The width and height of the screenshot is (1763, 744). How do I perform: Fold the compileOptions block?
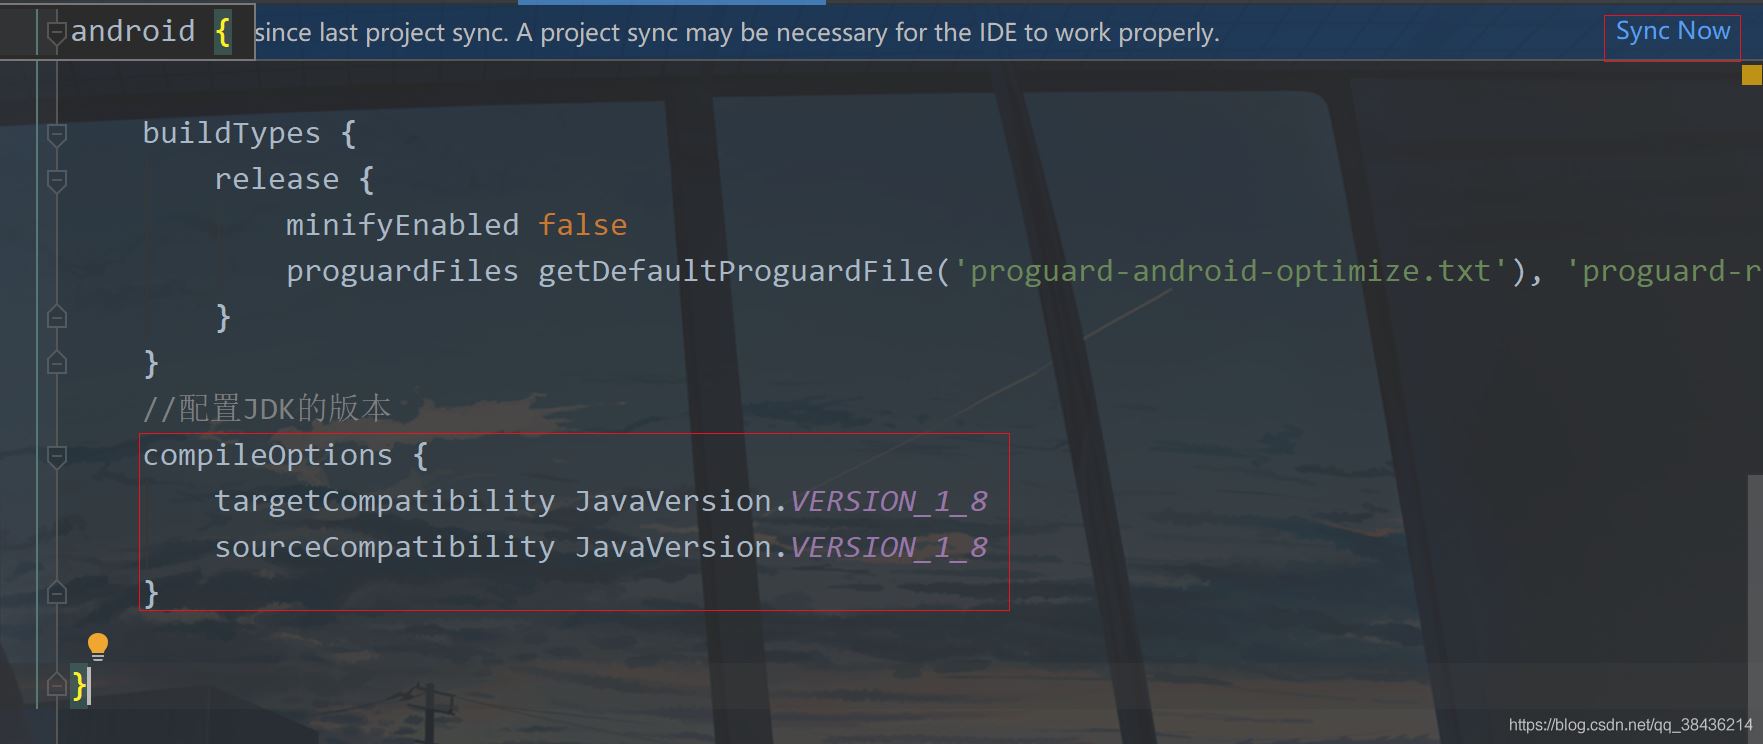tap(57, 456)
